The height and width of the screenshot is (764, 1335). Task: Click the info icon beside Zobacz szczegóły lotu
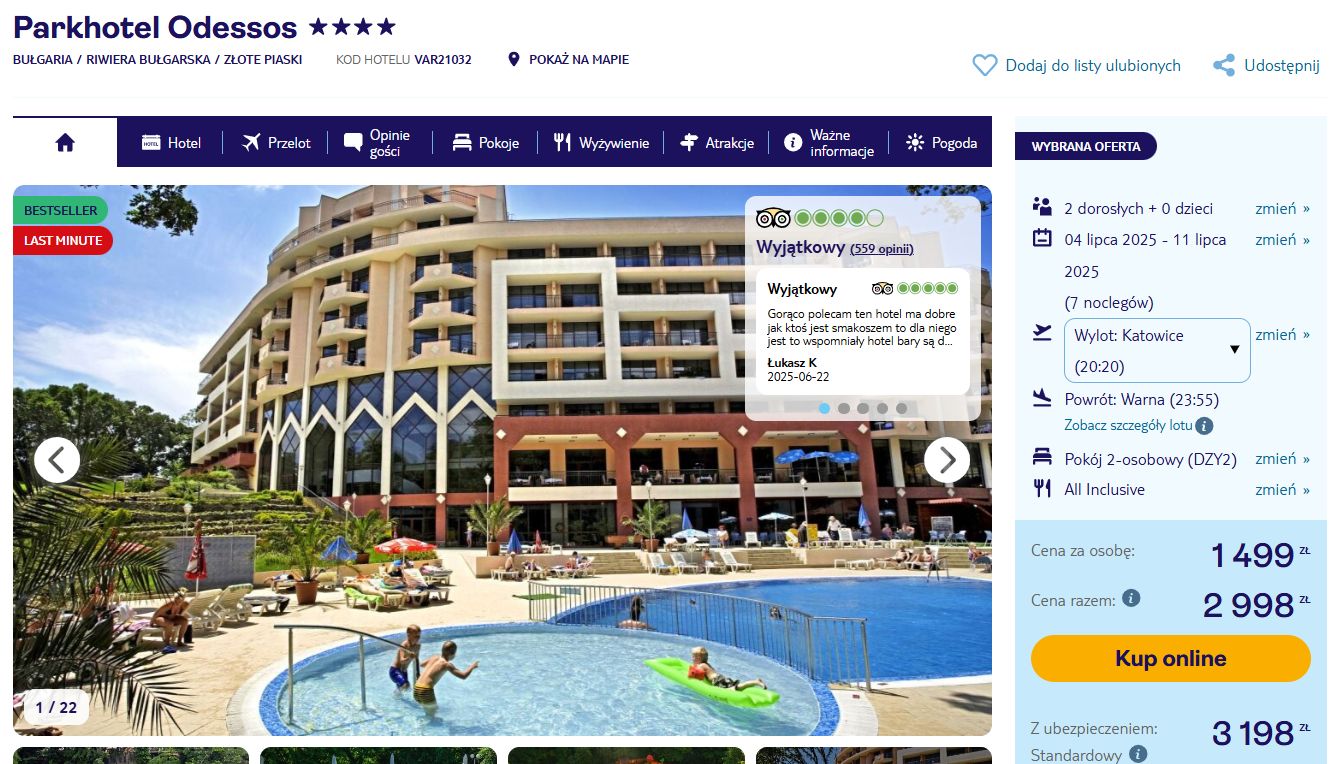pos(1204,426)
